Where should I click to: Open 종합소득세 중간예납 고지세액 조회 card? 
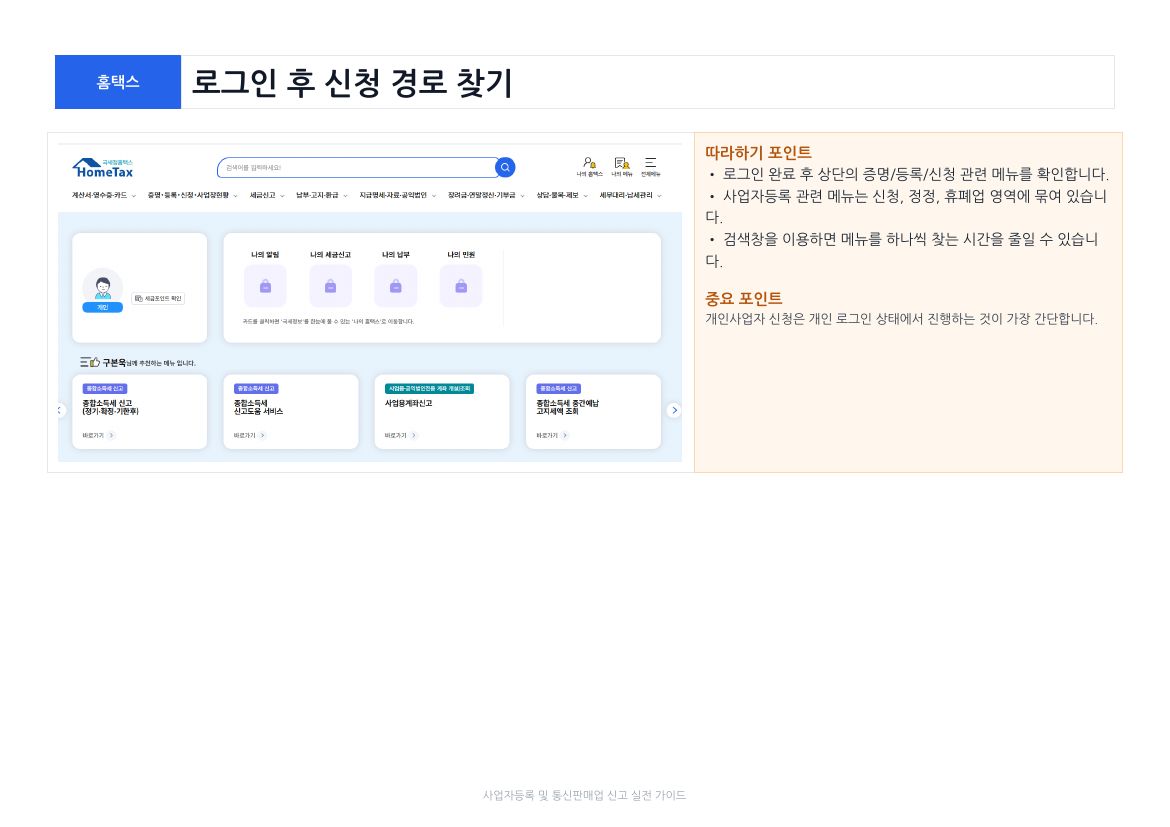pos(593,411)
